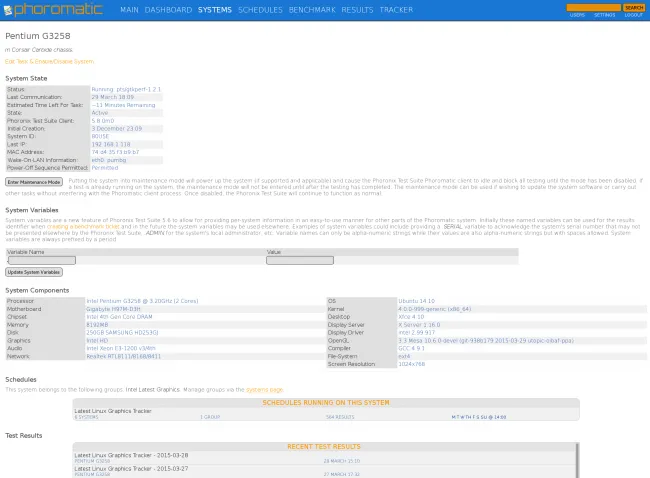Follow the 'creating a benchmark ticket' link

(x=83, y=227)
